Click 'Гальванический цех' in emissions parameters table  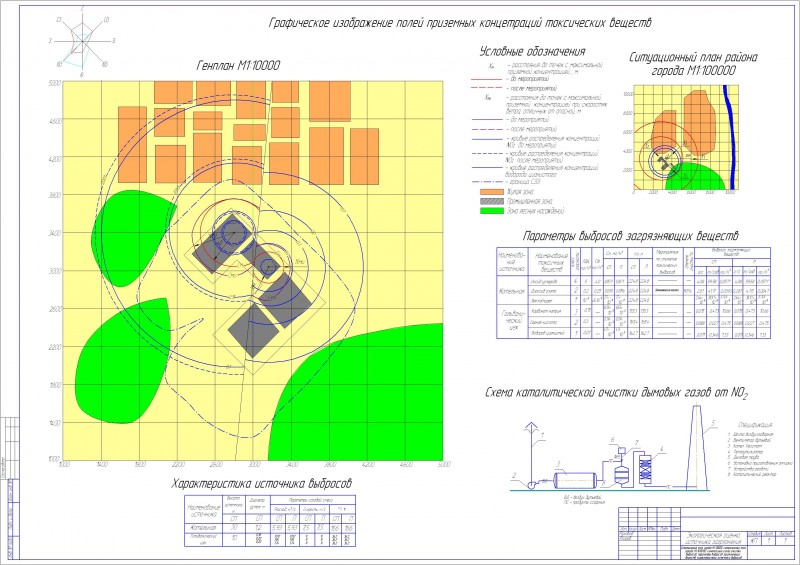(513, 322)
